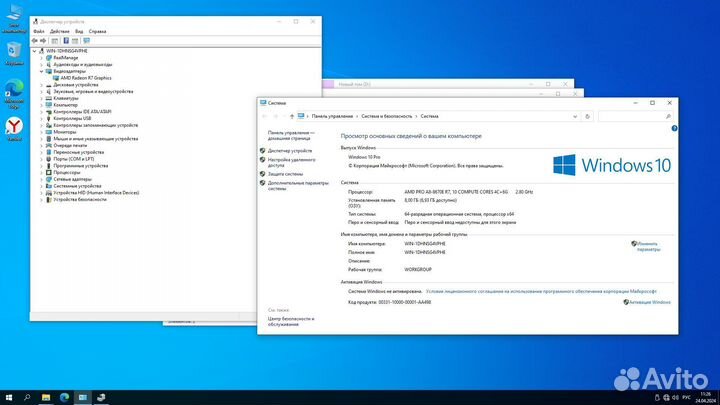720x405 pixels.
Task: Expand the Клавиатуры category
Action: click(41, 98)
